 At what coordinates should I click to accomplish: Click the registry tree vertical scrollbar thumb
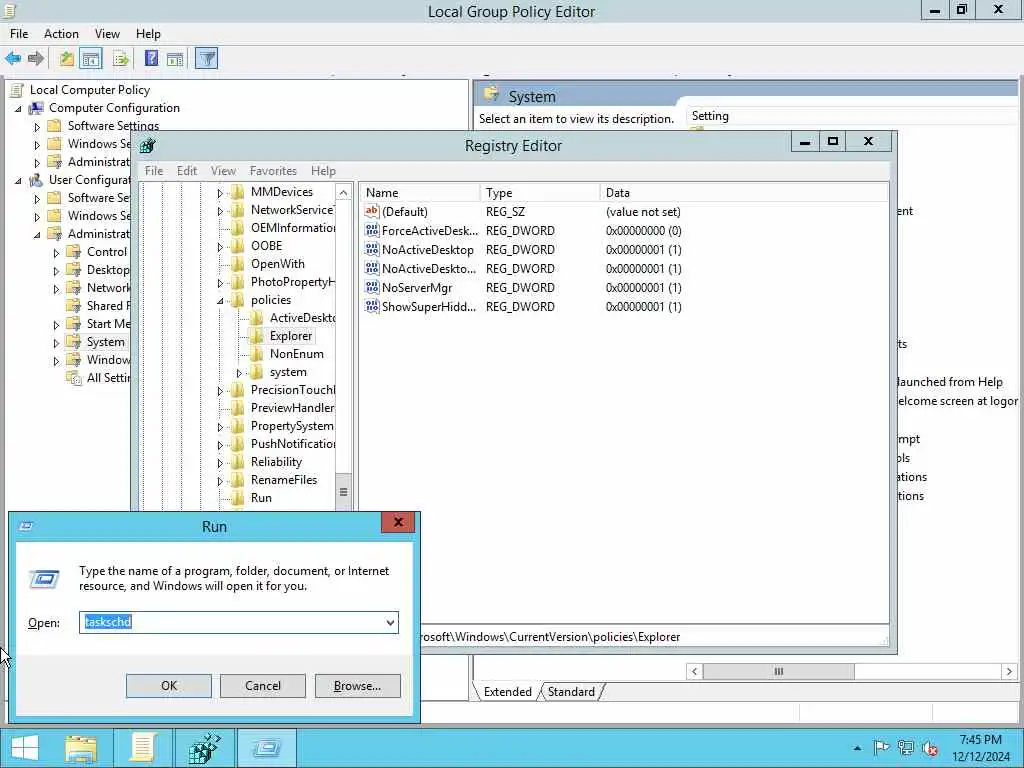[x=344, y=492]
